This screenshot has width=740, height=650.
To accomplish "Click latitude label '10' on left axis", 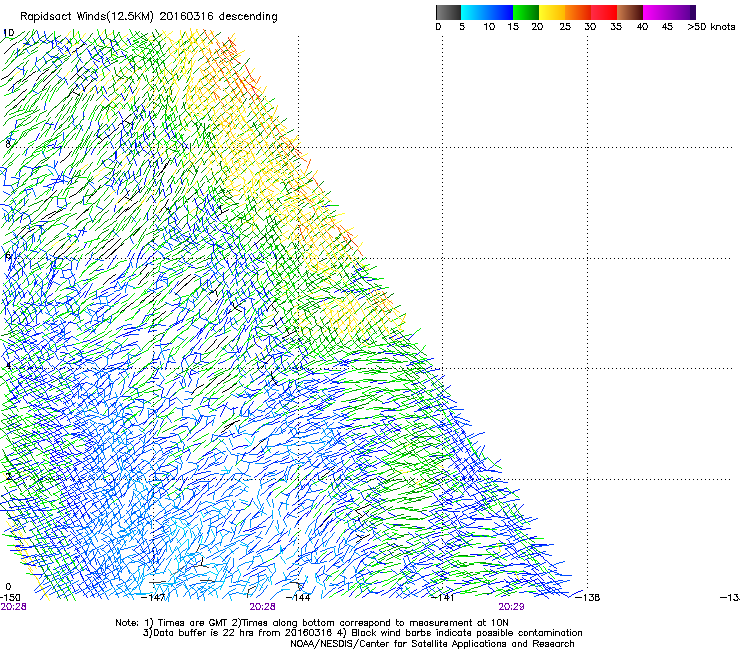I will coord(9,33).
